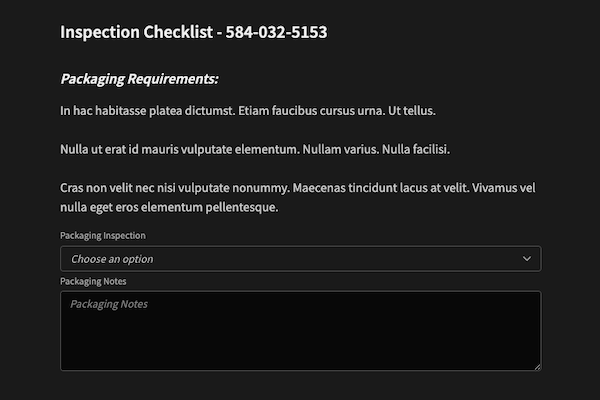Click the "Inspection Checklist" page title

(x=136, y=32)
